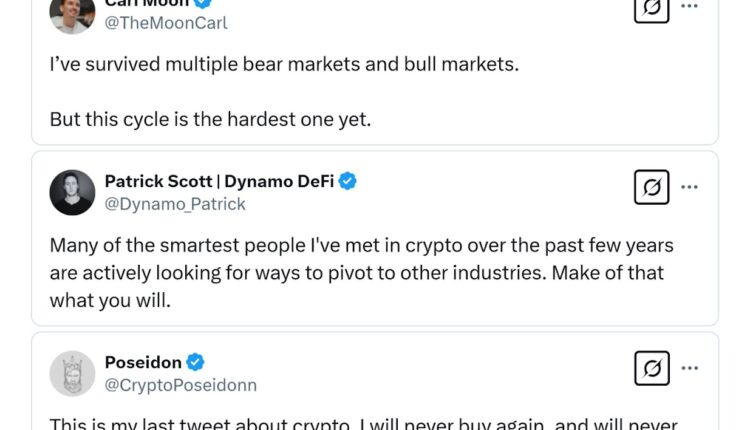750x430 pixels.
Task: Show more options for Carl Moon's tweet
Action: (x=690, y=6)
